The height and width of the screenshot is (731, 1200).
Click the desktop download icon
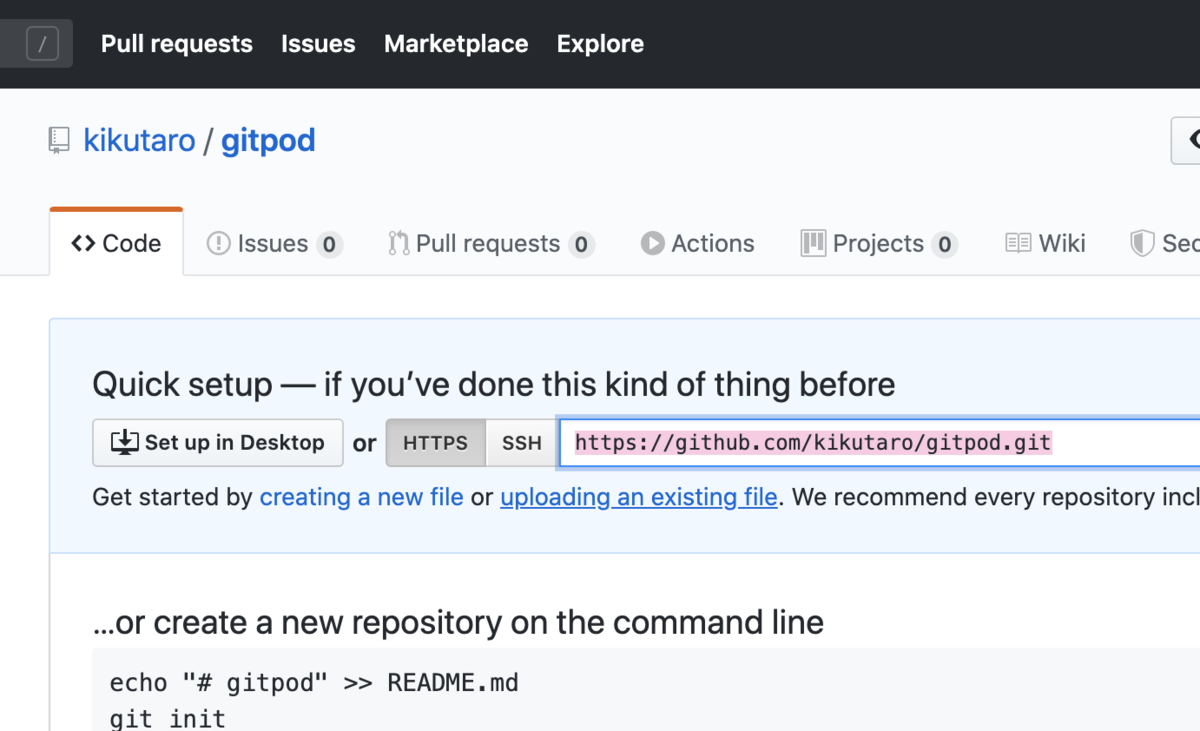[x=125, y=442]
